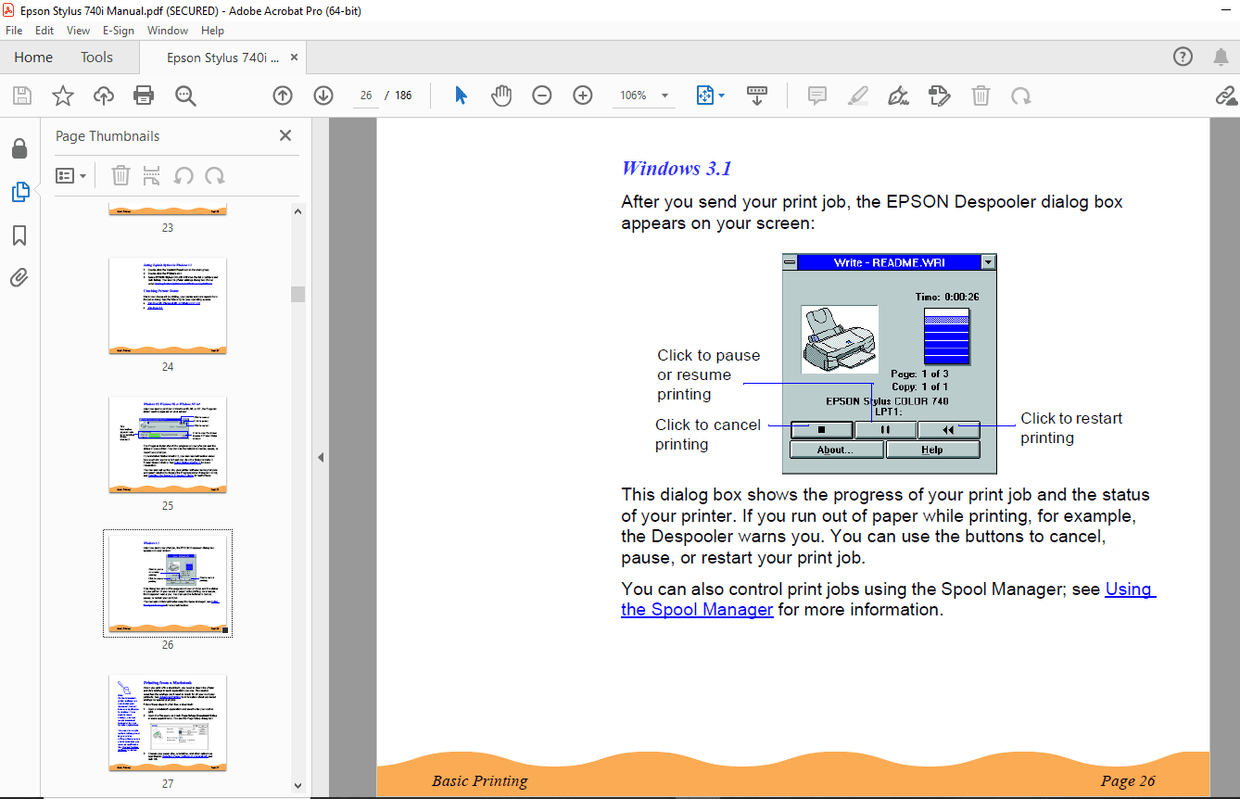Toggle the Bookmarks navigation panel

[20, 234]
